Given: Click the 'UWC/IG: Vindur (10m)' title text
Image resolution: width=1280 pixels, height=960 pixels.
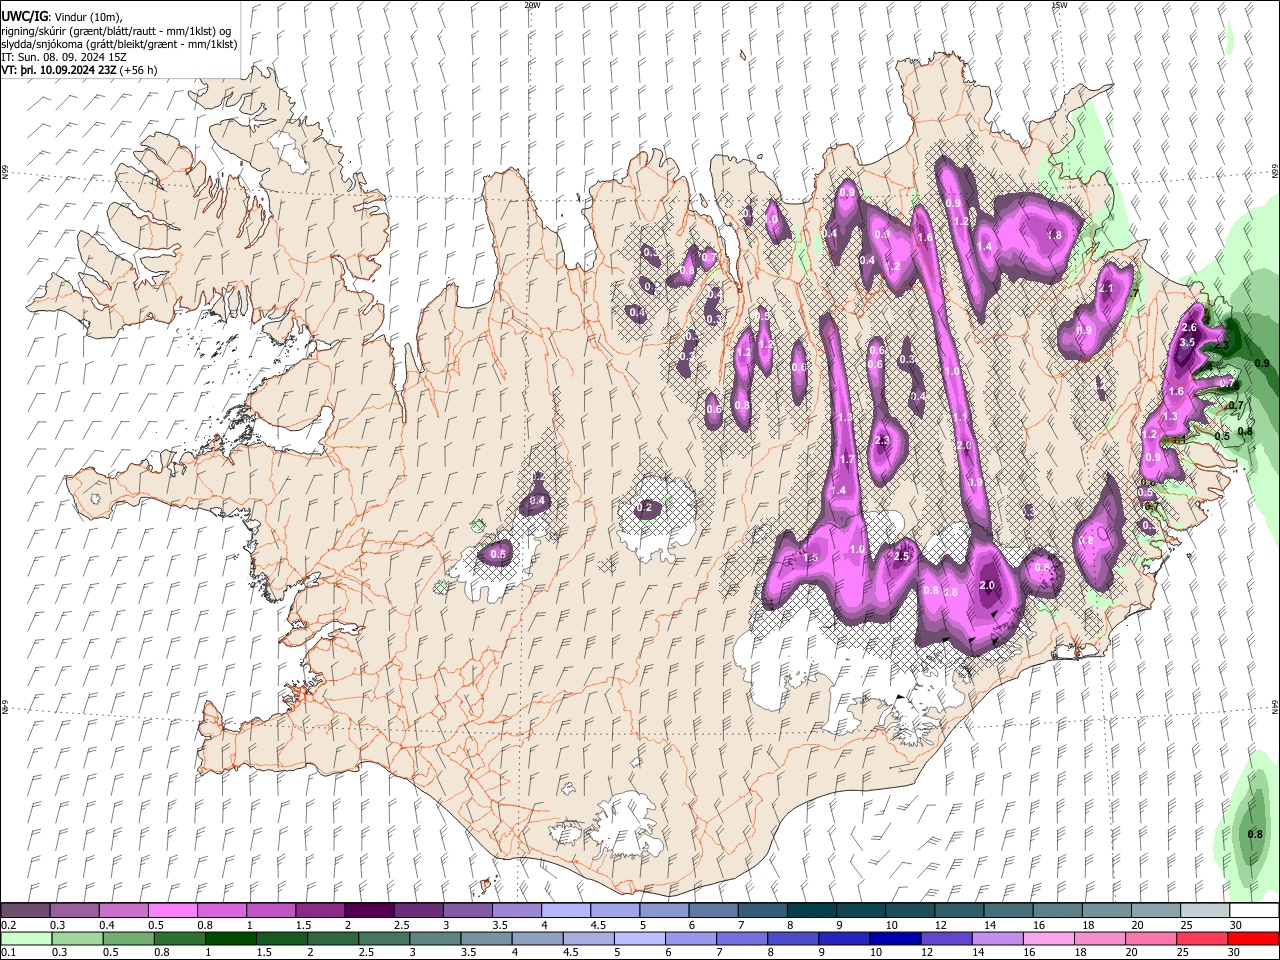Looking at the screenshot, I should pos(61,17).
